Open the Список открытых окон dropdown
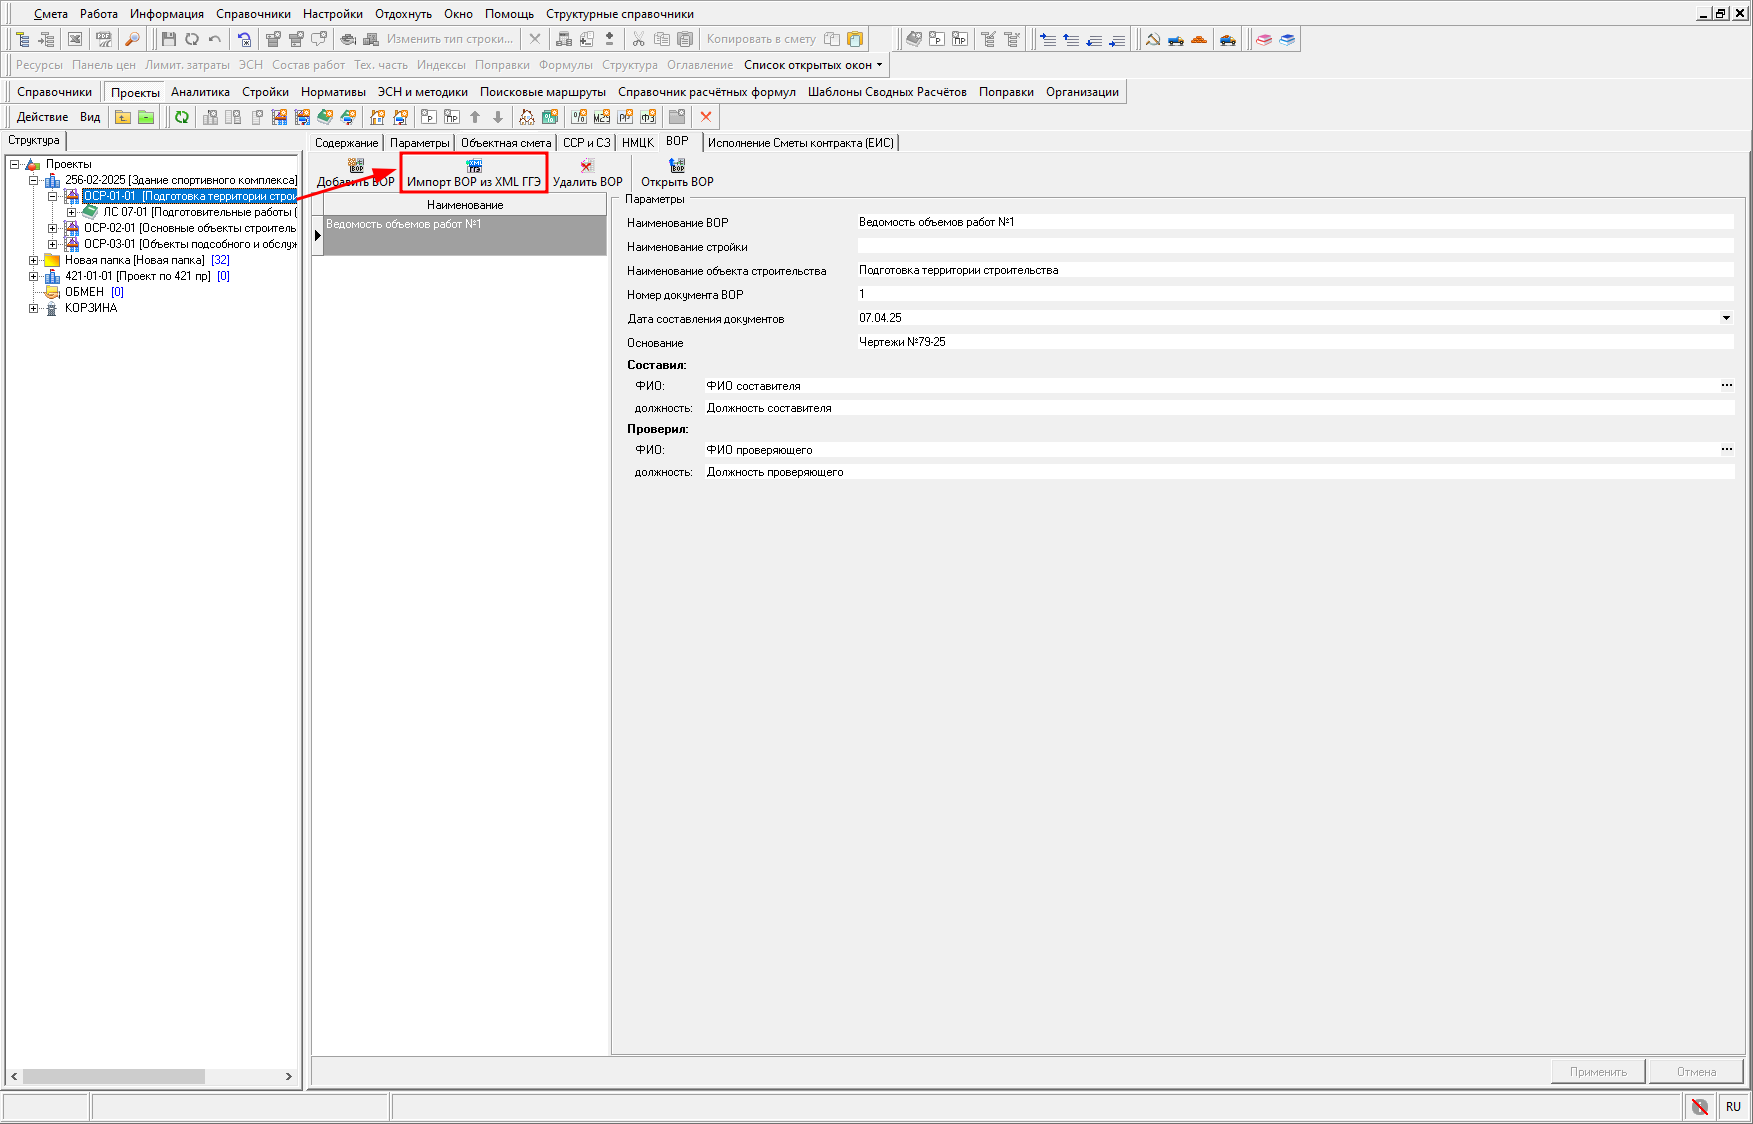This screenshot has width=1753, height=1124. coord(813,65)
